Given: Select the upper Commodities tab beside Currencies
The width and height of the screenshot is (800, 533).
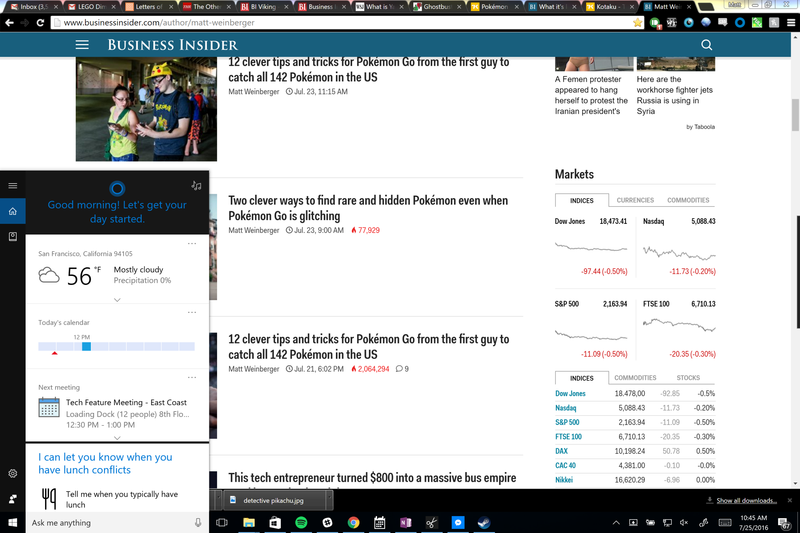Looking at the screenshot, I should (688, 200).
